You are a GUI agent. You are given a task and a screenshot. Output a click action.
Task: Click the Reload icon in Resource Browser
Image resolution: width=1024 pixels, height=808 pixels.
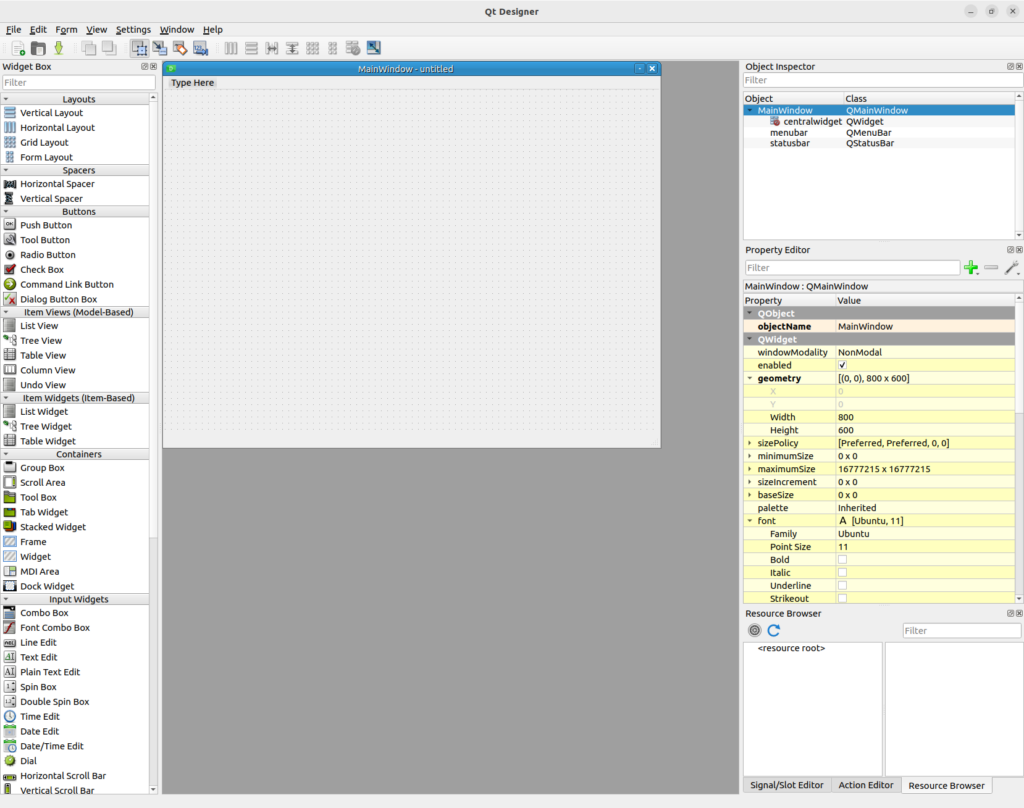pos(774,630)
